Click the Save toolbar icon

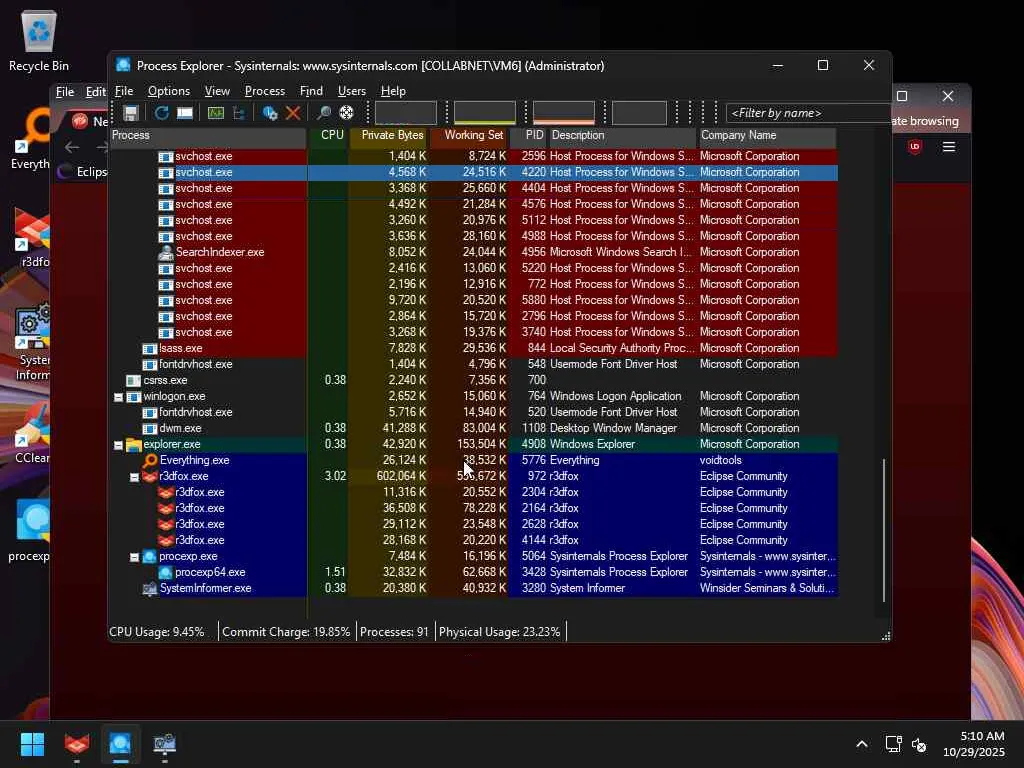[x=131, y=113]
